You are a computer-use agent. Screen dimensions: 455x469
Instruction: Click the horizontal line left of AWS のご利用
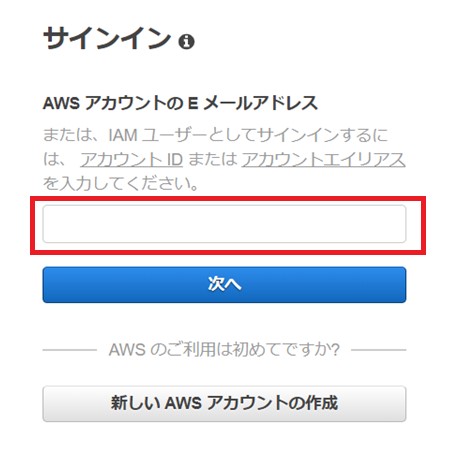pos(70,350)
